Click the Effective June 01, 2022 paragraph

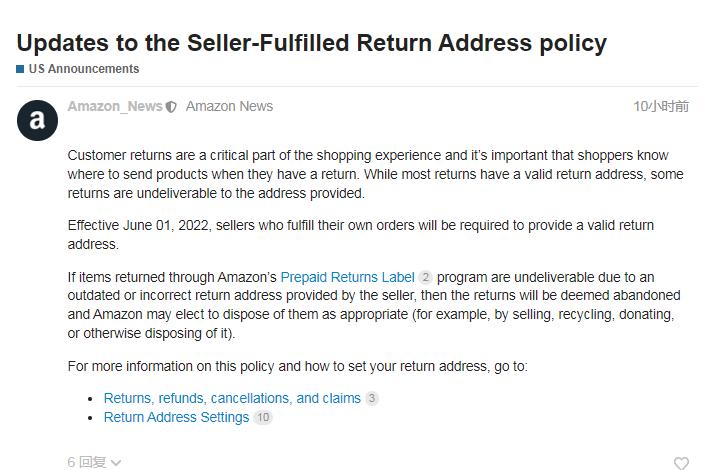point(360,234)
